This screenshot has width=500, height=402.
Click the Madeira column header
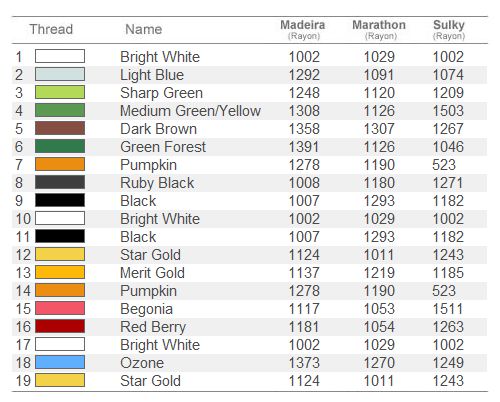click(x=303, y=29)
